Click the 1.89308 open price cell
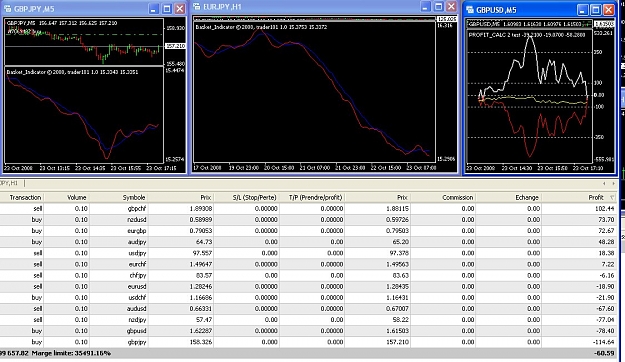The width and height of the screenshot is (625, 362). click(x=201, y=209)
